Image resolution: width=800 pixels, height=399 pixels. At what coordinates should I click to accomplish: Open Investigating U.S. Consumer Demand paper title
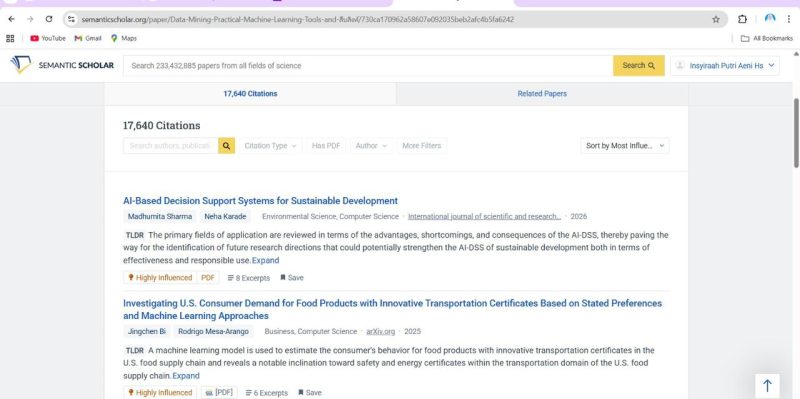[392, 309]
